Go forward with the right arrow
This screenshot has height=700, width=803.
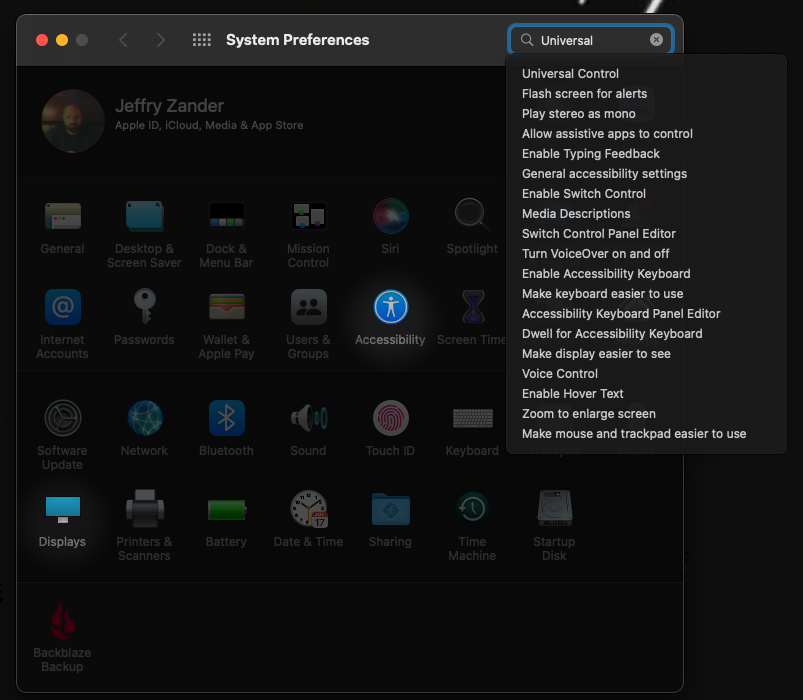(x=161, y=40)
